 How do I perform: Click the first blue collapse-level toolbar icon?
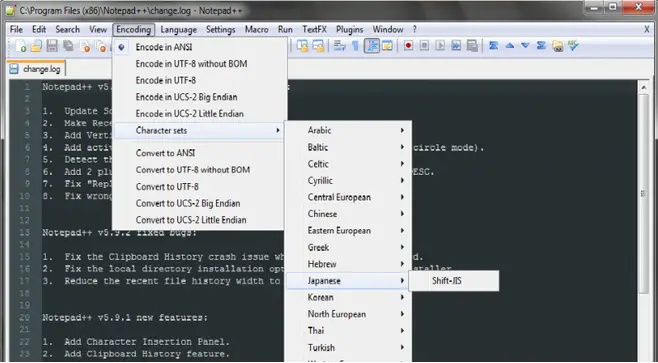(x=494, y=46)
